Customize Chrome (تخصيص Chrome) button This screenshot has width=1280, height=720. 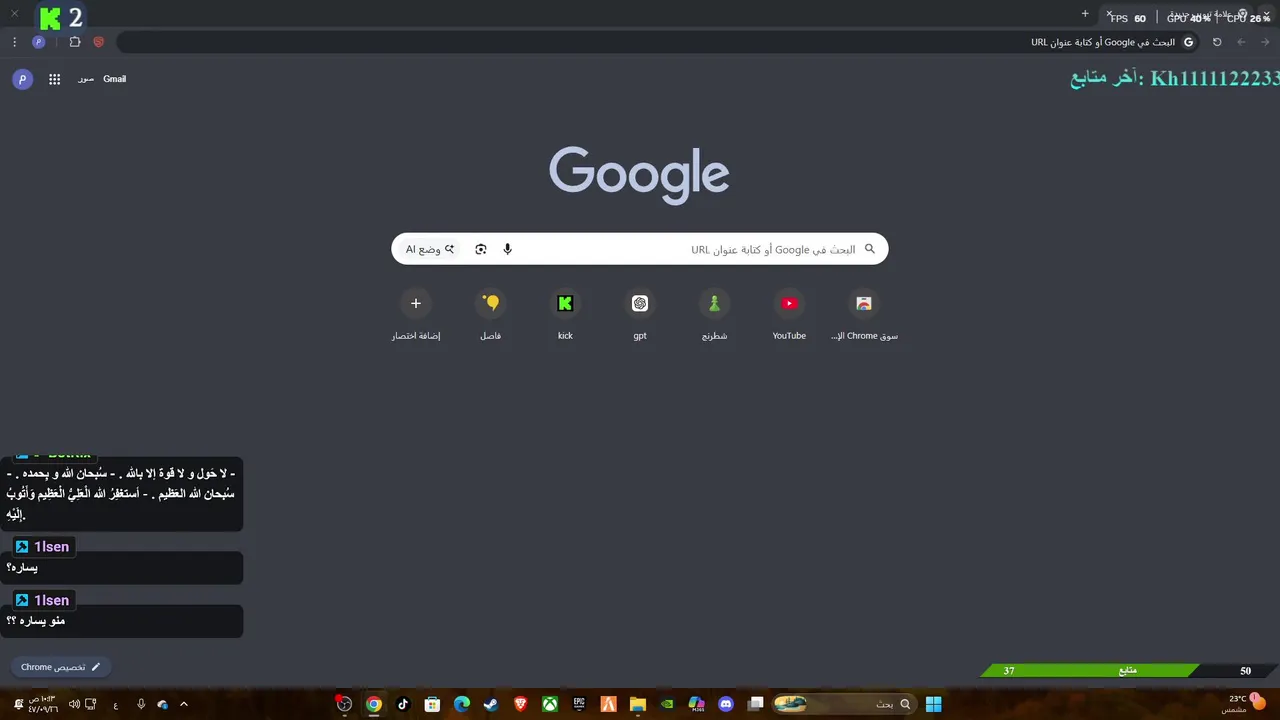(x=61, y=667)
